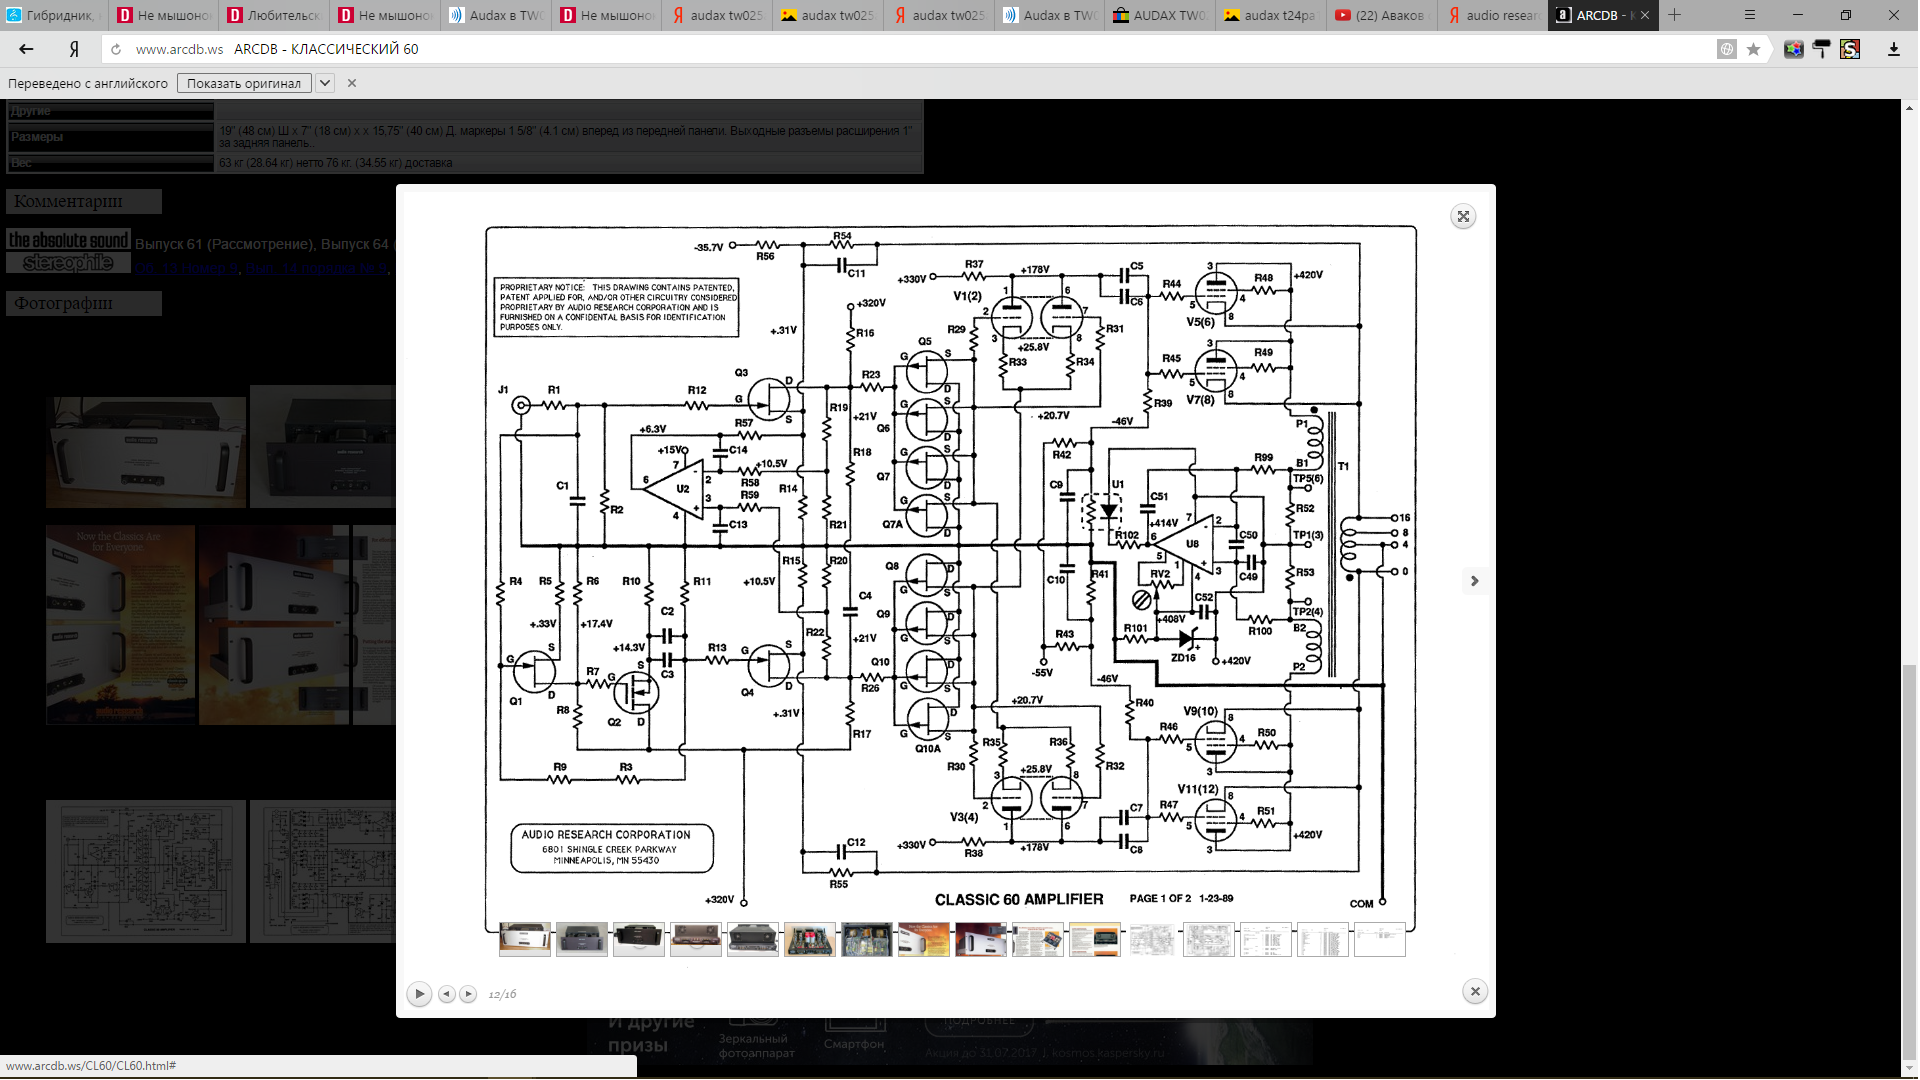Viewport: 1920px width, 1080px height.
Task: Click page scrollbar up arrow
Action: click(x=1909, y=107)
